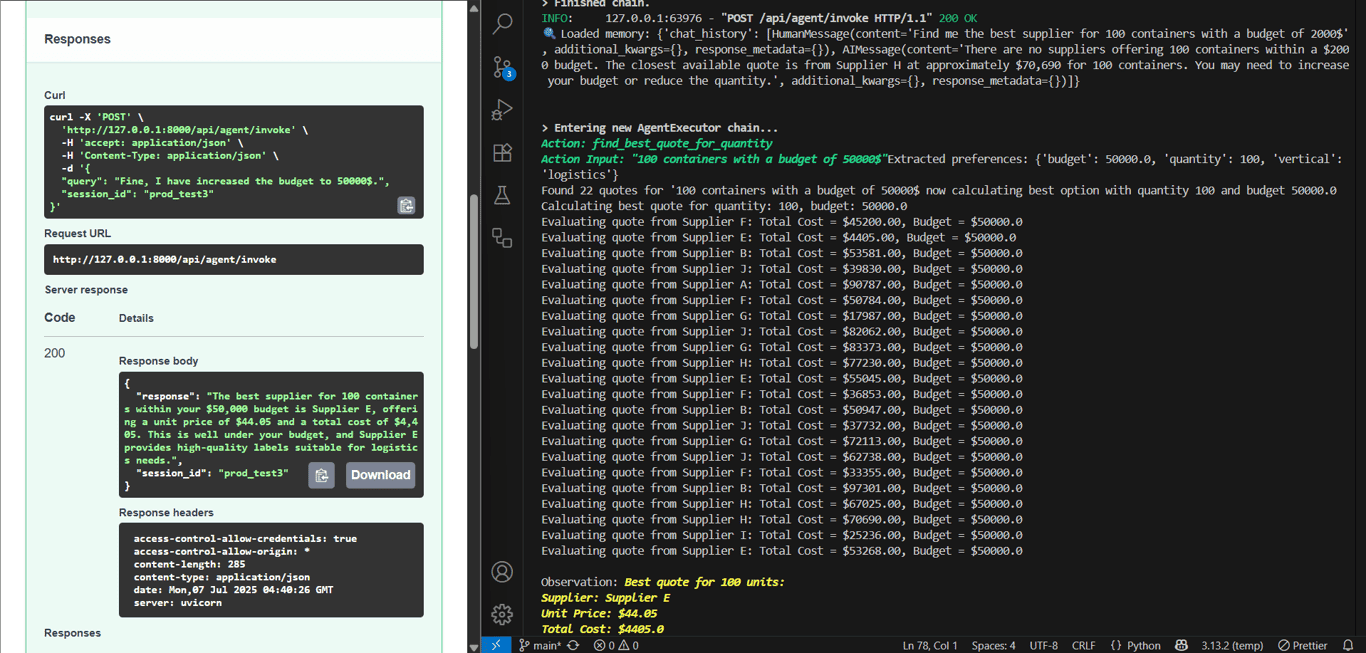
Task: Click the Swagger page vertical scrollbar
Action: click(x=474, y=270)
